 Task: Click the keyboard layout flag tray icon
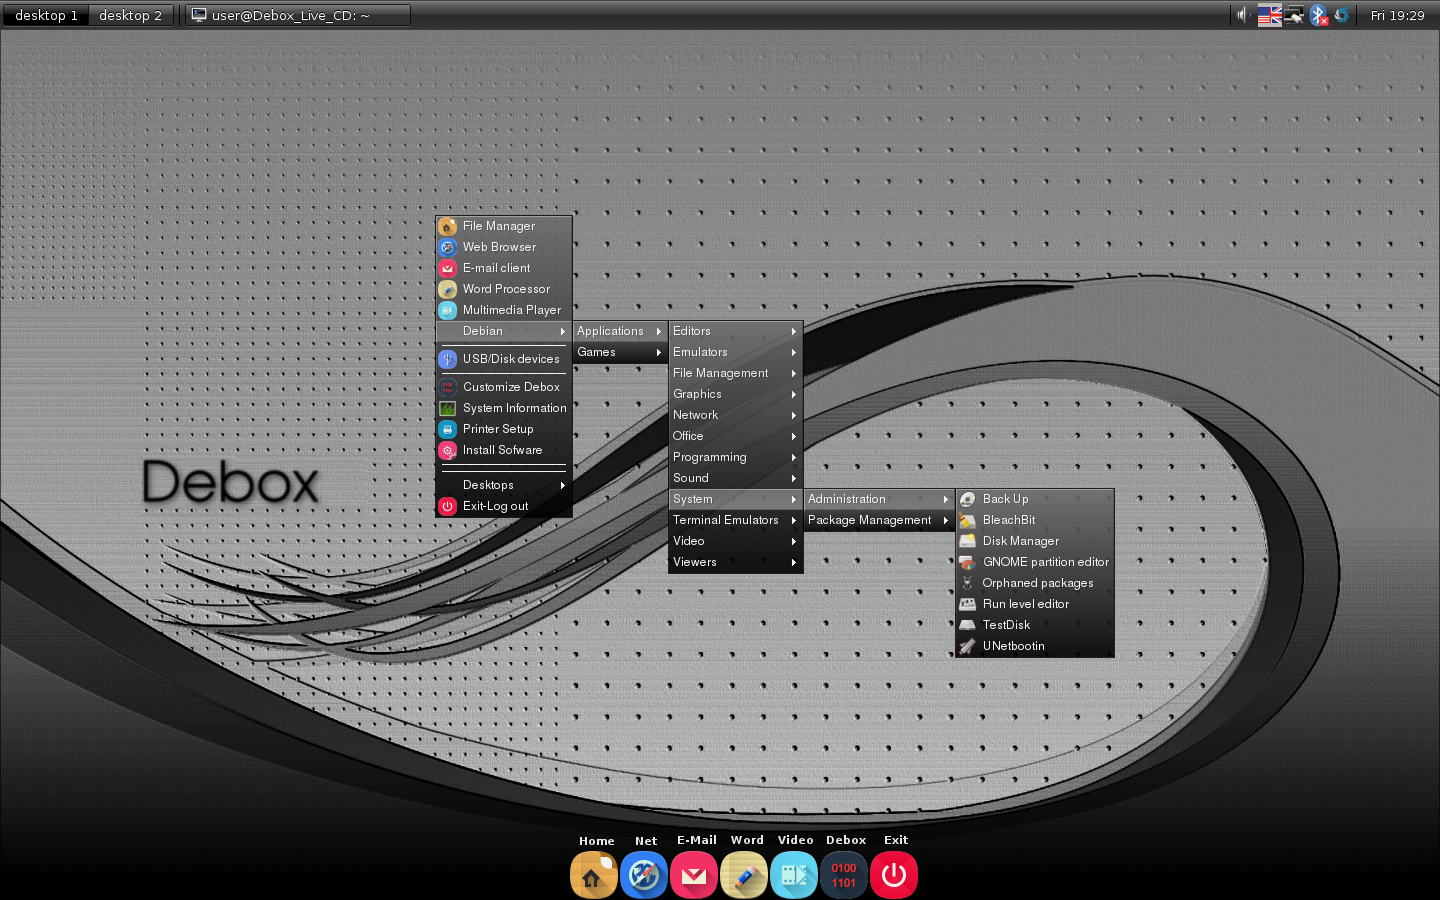pyautogui.click(x=1270, y=15)
